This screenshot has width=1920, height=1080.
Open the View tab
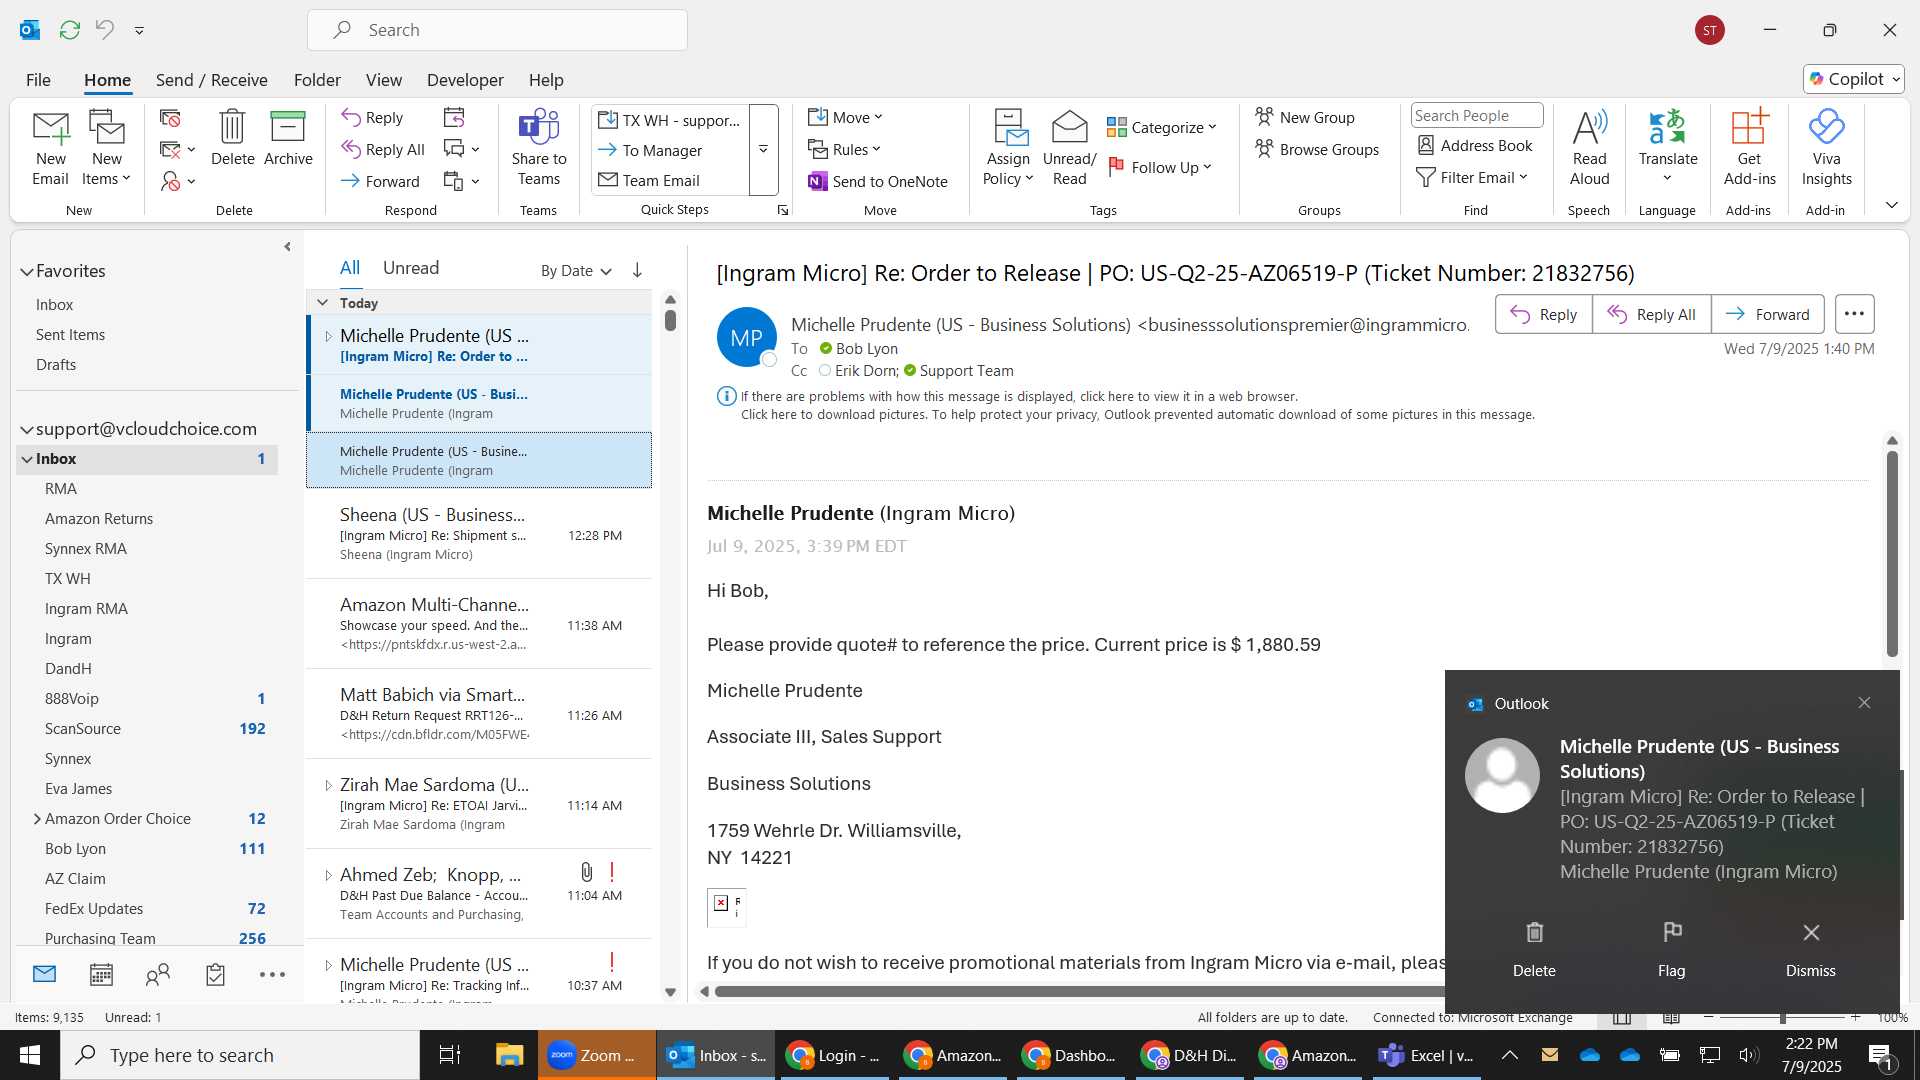(x=384, y=80)
